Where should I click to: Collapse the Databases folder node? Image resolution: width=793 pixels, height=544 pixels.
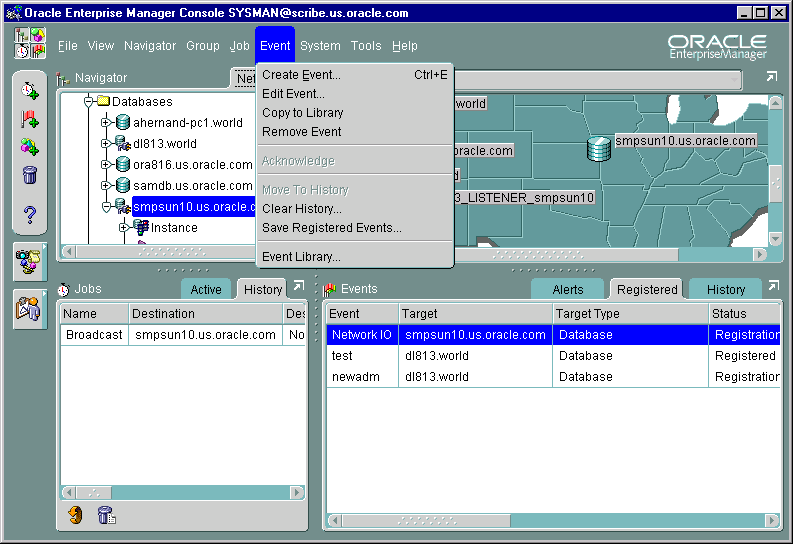click(x=88, y=102)
